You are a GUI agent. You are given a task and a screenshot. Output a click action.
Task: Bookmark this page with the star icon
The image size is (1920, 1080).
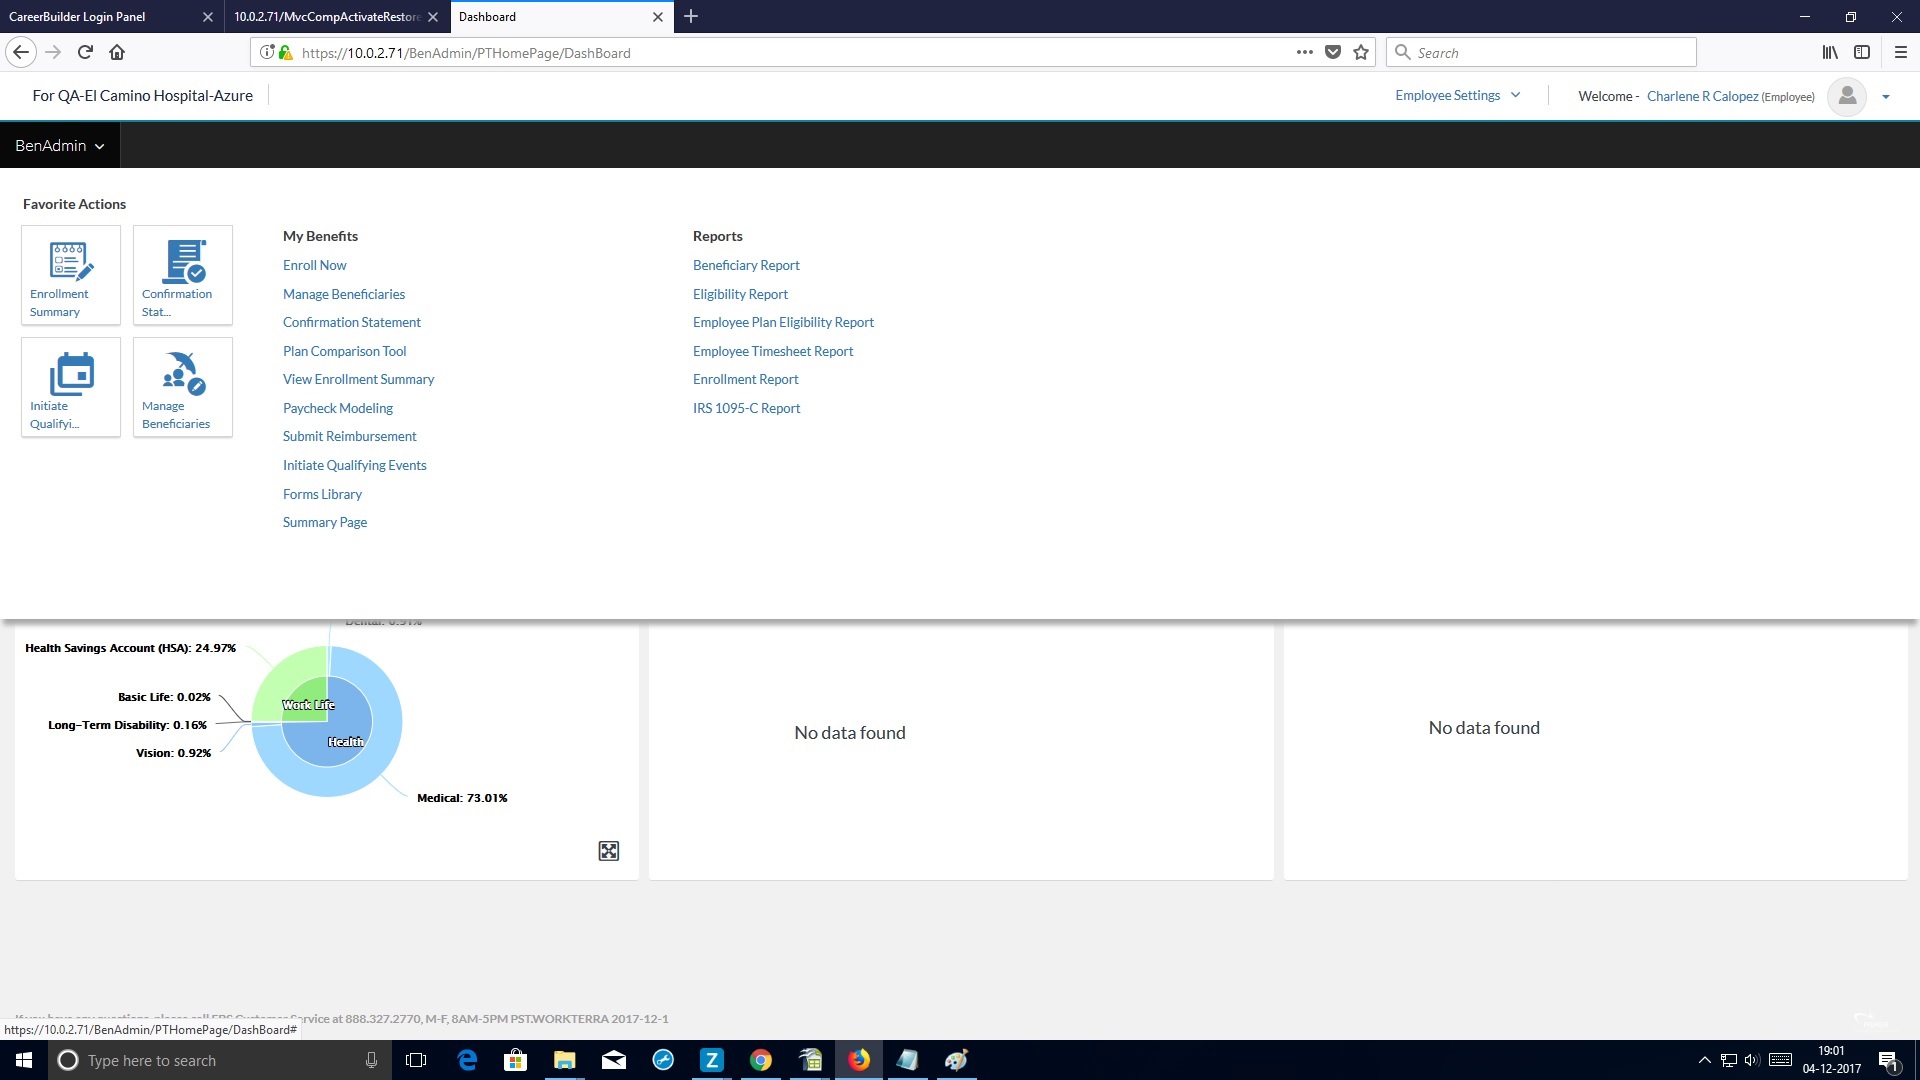point(1361,53)
